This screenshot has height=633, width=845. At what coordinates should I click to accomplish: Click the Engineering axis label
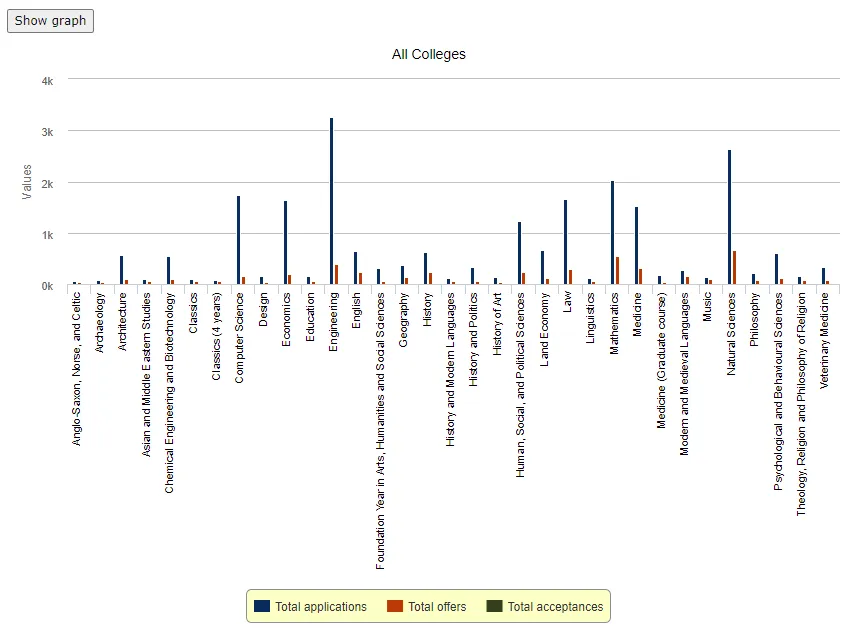[333, 322]
